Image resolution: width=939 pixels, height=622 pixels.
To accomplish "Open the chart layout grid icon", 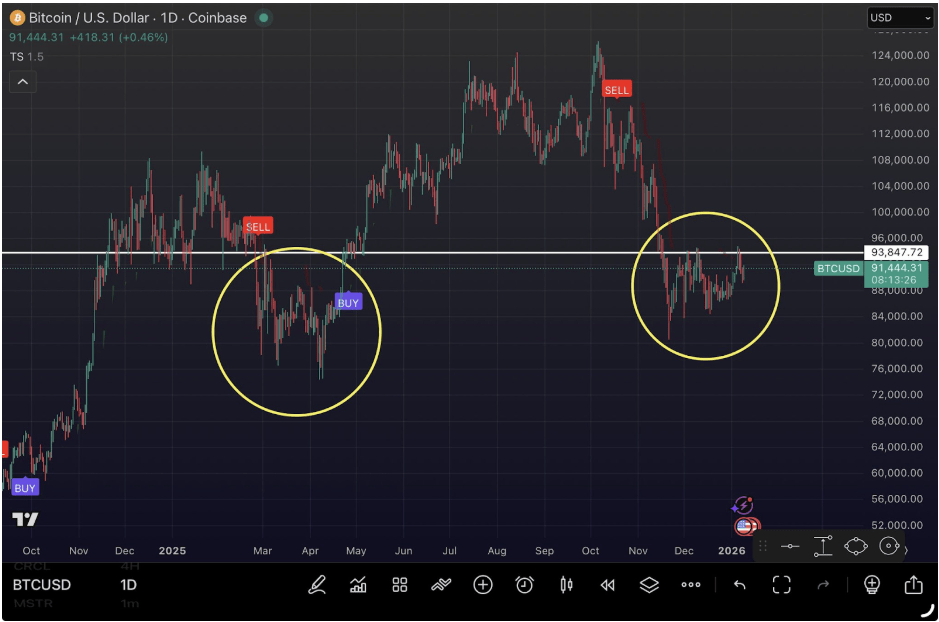I will click(x=397, y=585).
